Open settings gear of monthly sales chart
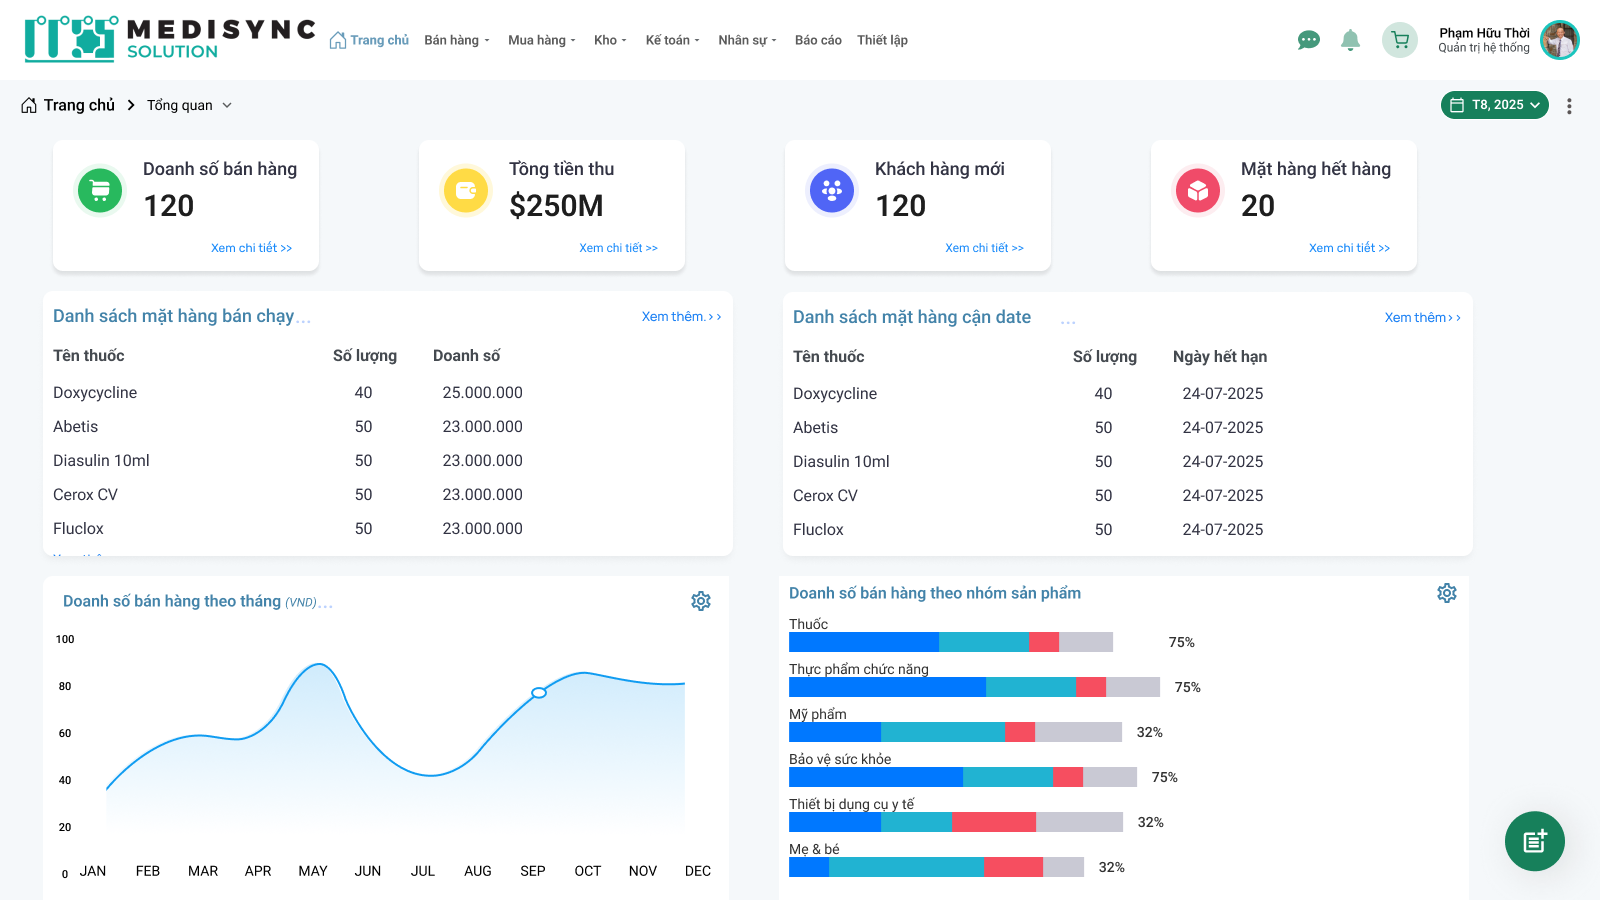This screenshot has height=900, width=1600. point(701,601)
